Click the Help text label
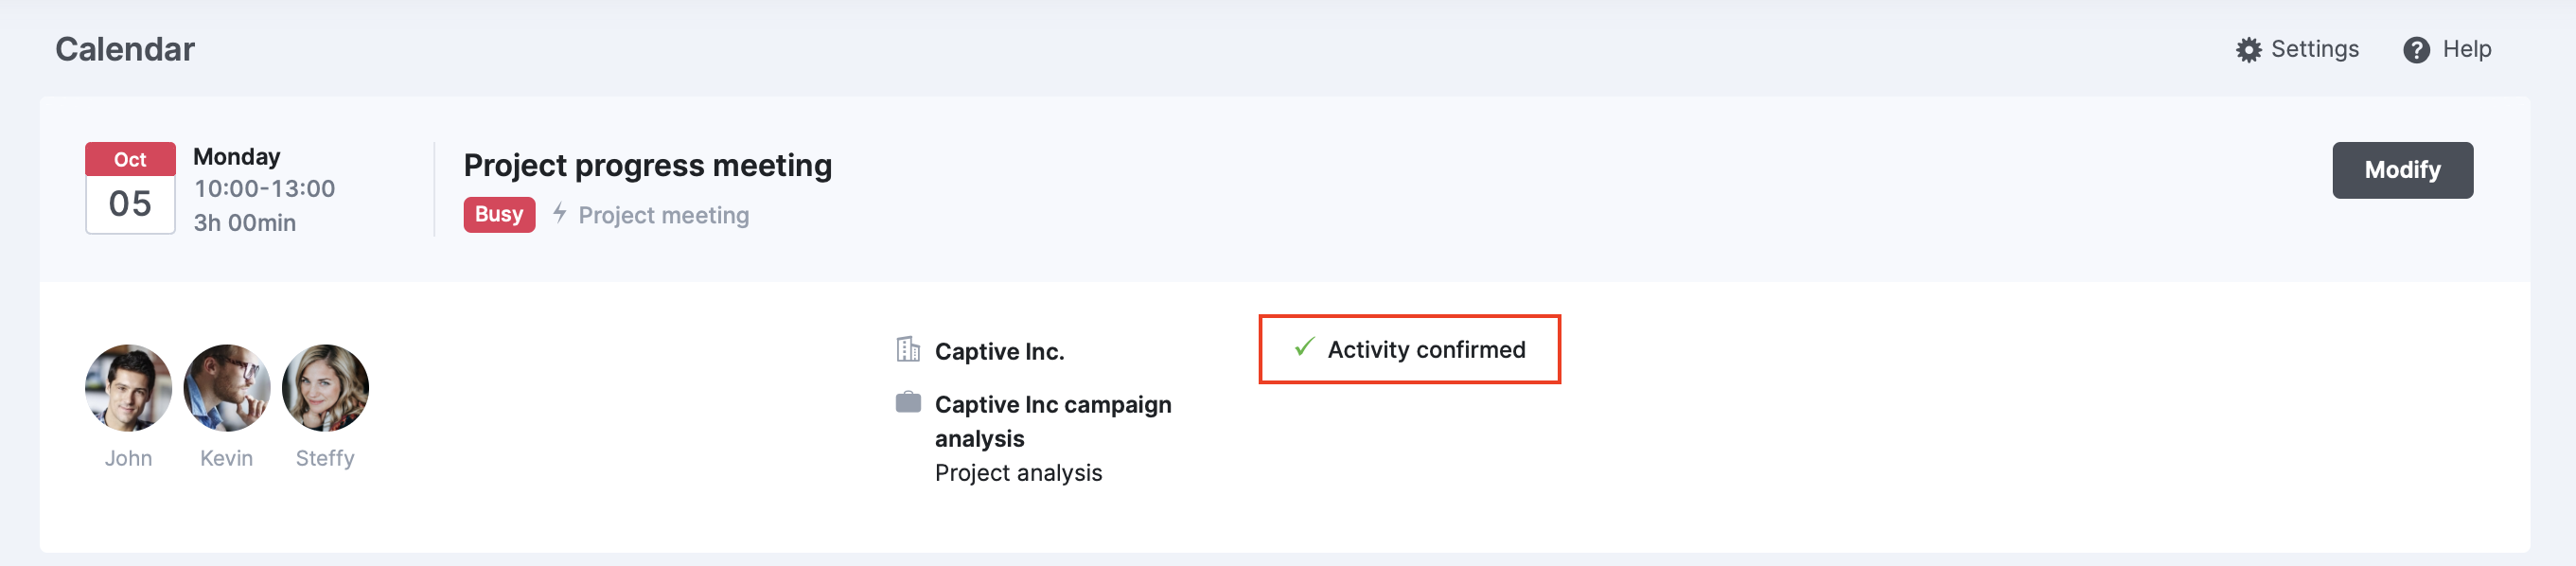The width and height of the screenshot is (2576, 566). click(2466, 49)
